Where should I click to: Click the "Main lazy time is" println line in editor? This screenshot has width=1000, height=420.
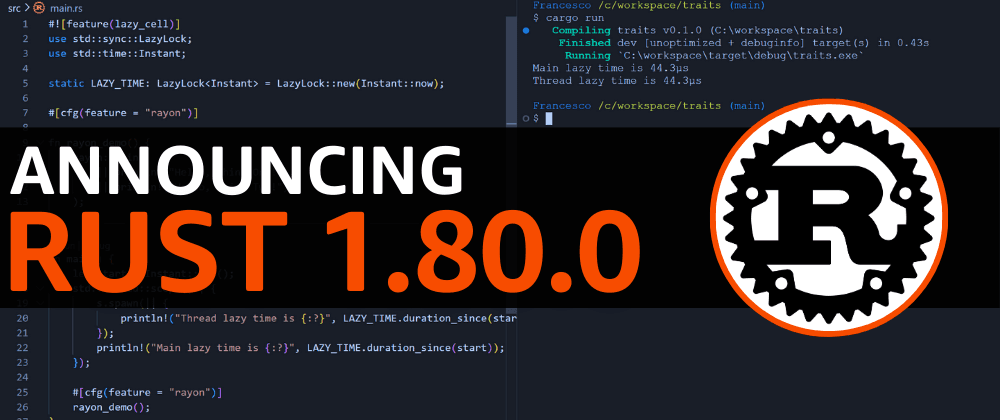(x=300, y=348)
